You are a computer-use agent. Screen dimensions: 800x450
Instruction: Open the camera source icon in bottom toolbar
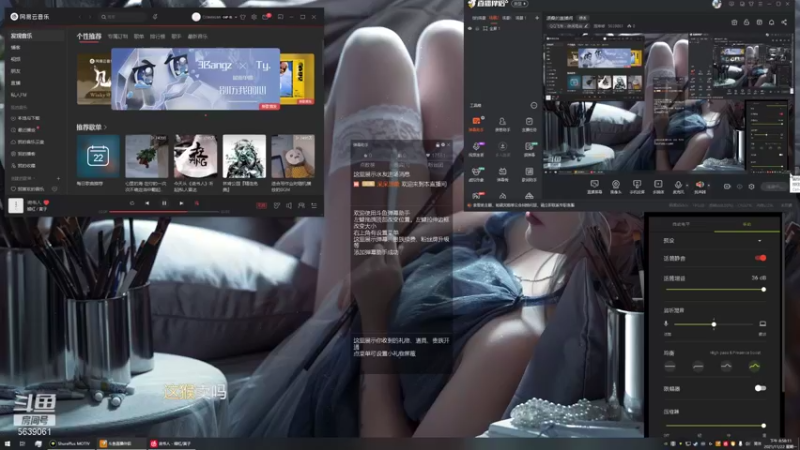pyautogui.click(x=616, y=187)
